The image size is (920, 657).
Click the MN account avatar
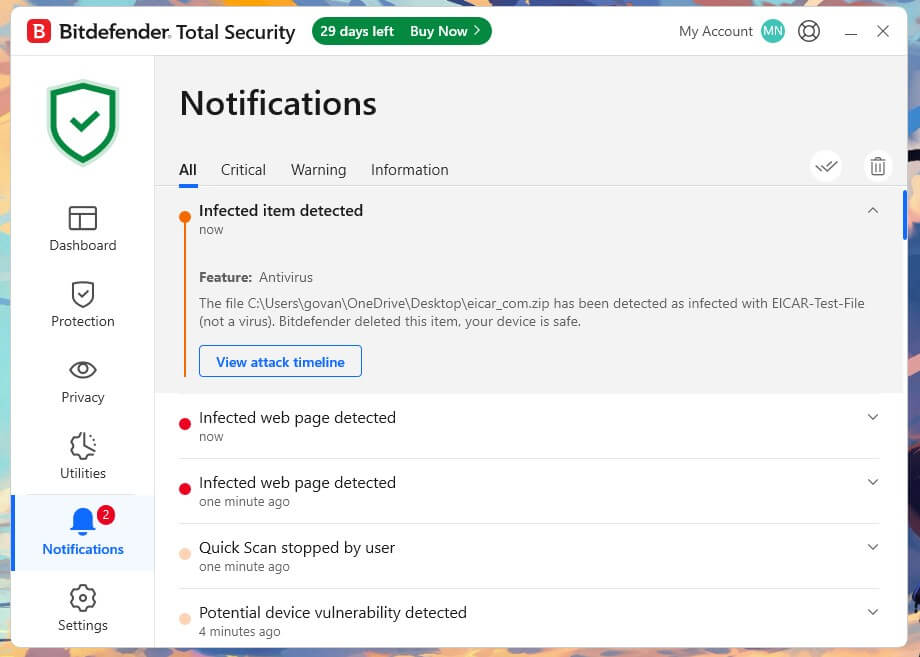tap(773, 31)
